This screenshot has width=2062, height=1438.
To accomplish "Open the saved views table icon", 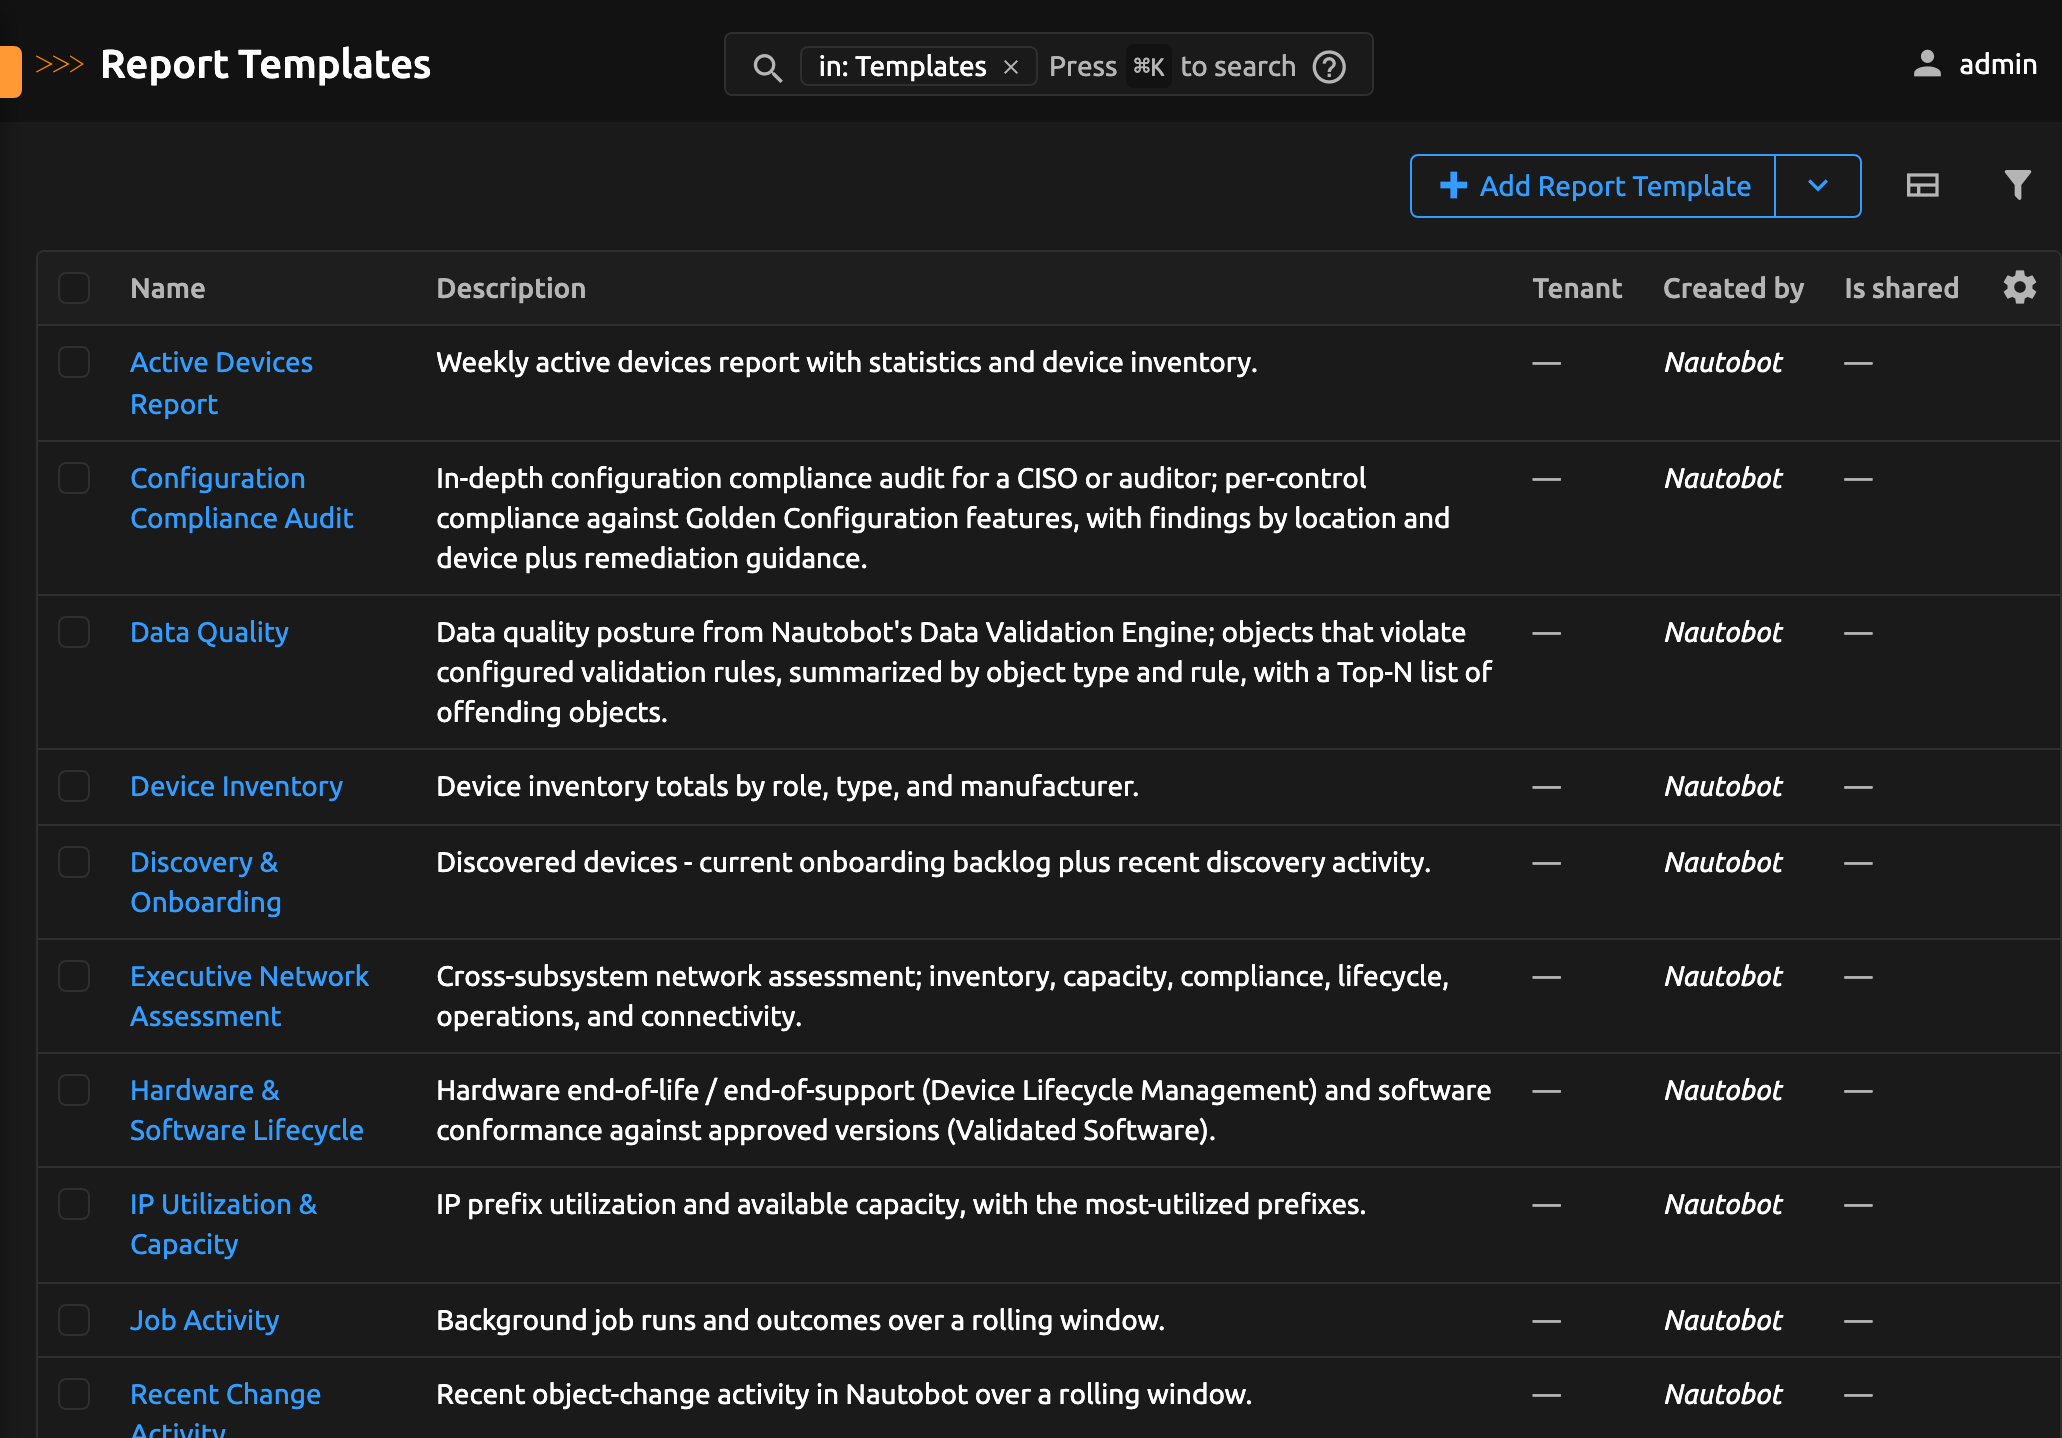I will [x=1922, y=186].
